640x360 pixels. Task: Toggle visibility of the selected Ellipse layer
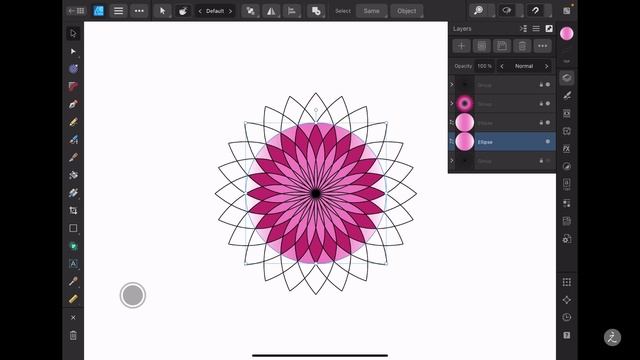click(548, 142)
